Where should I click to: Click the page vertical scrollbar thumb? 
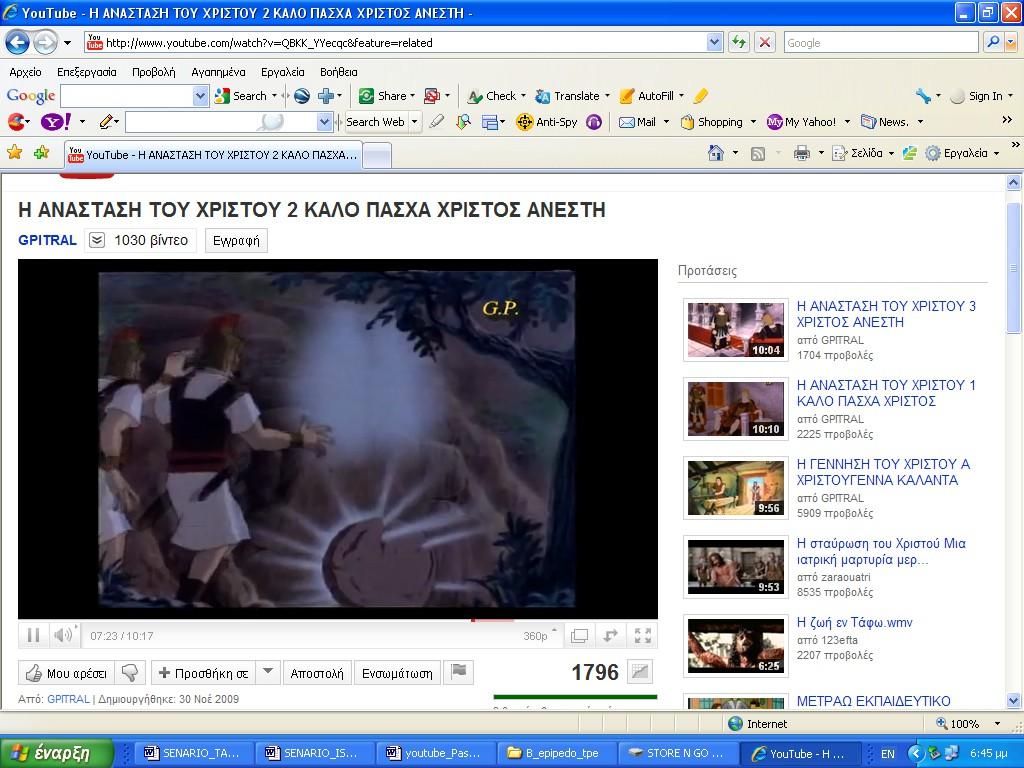coord(1014,267)
